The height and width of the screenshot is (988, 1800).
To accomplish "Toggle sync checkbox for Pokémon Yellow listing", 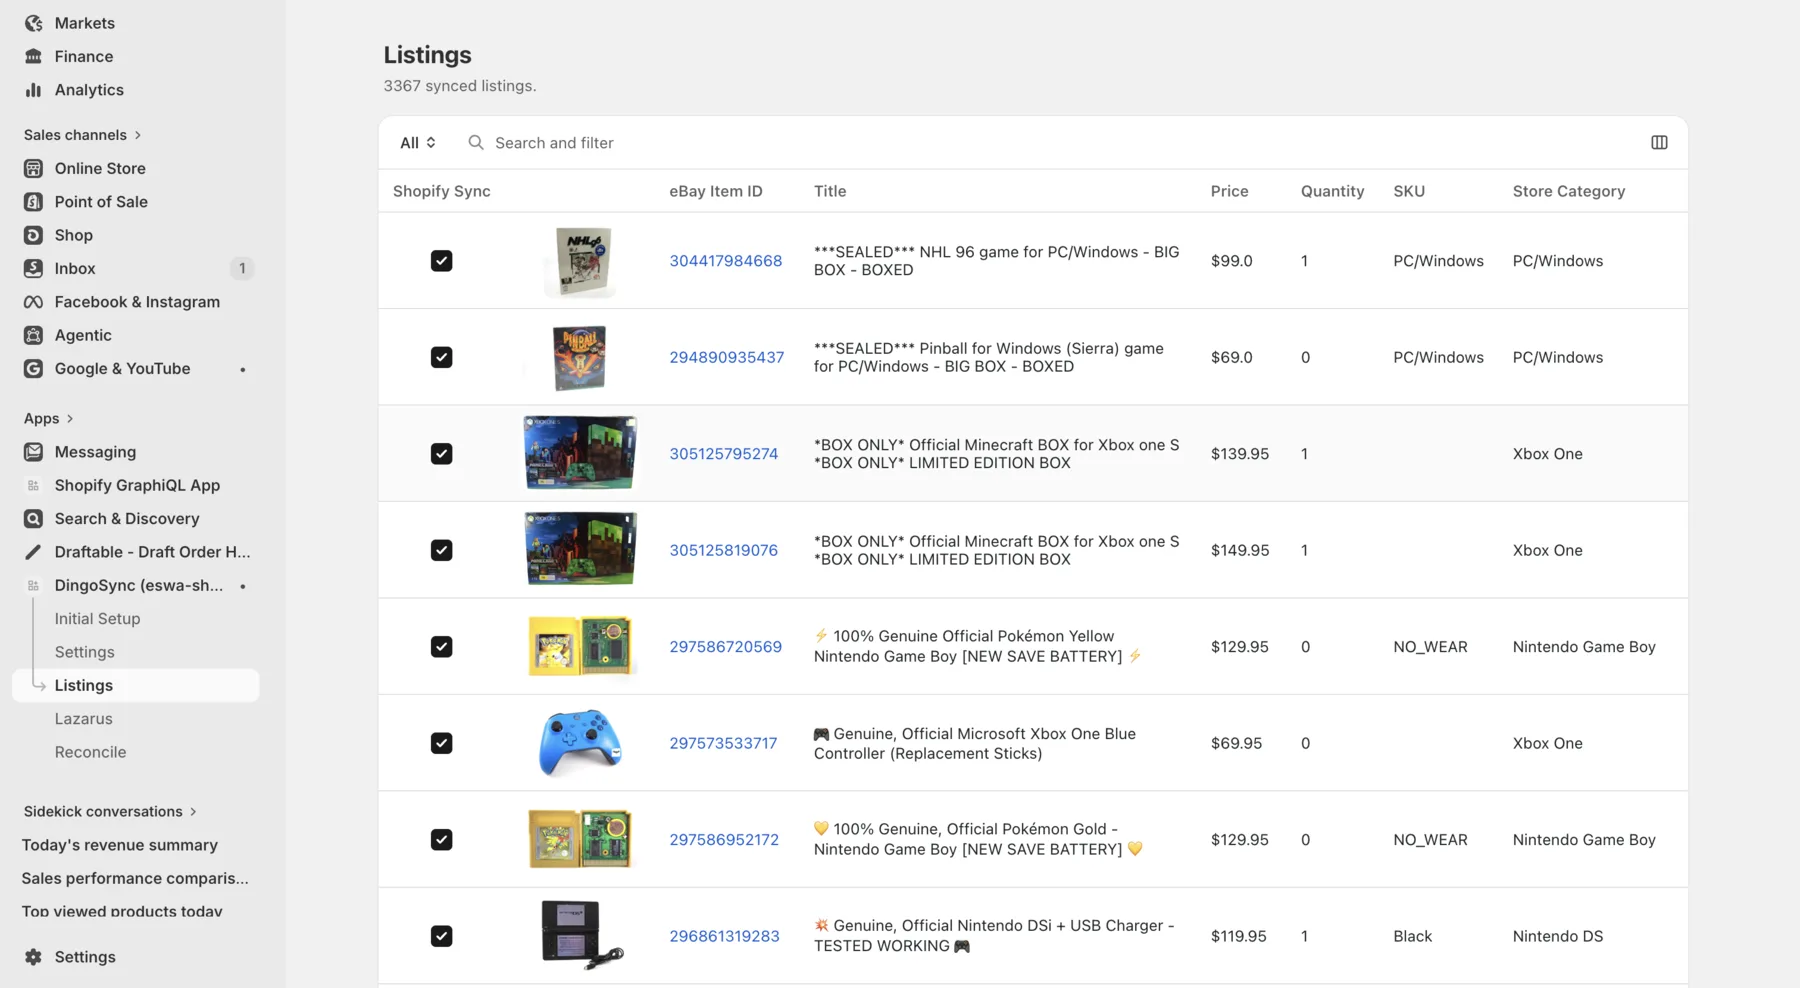I will click(441, 647).
